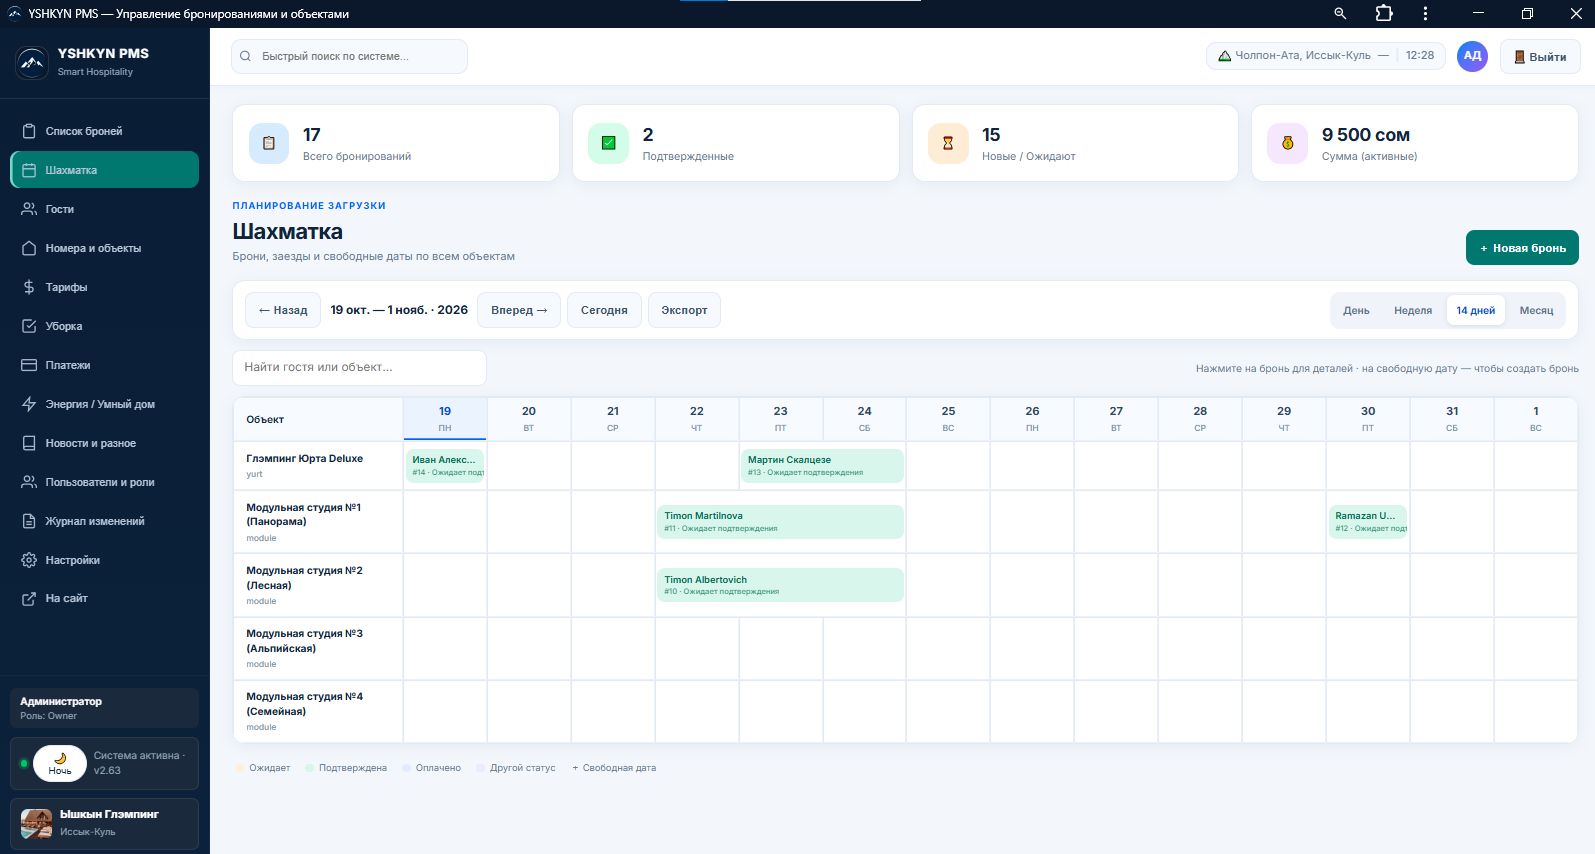Switch to Месяц view

click(1536, 310)
